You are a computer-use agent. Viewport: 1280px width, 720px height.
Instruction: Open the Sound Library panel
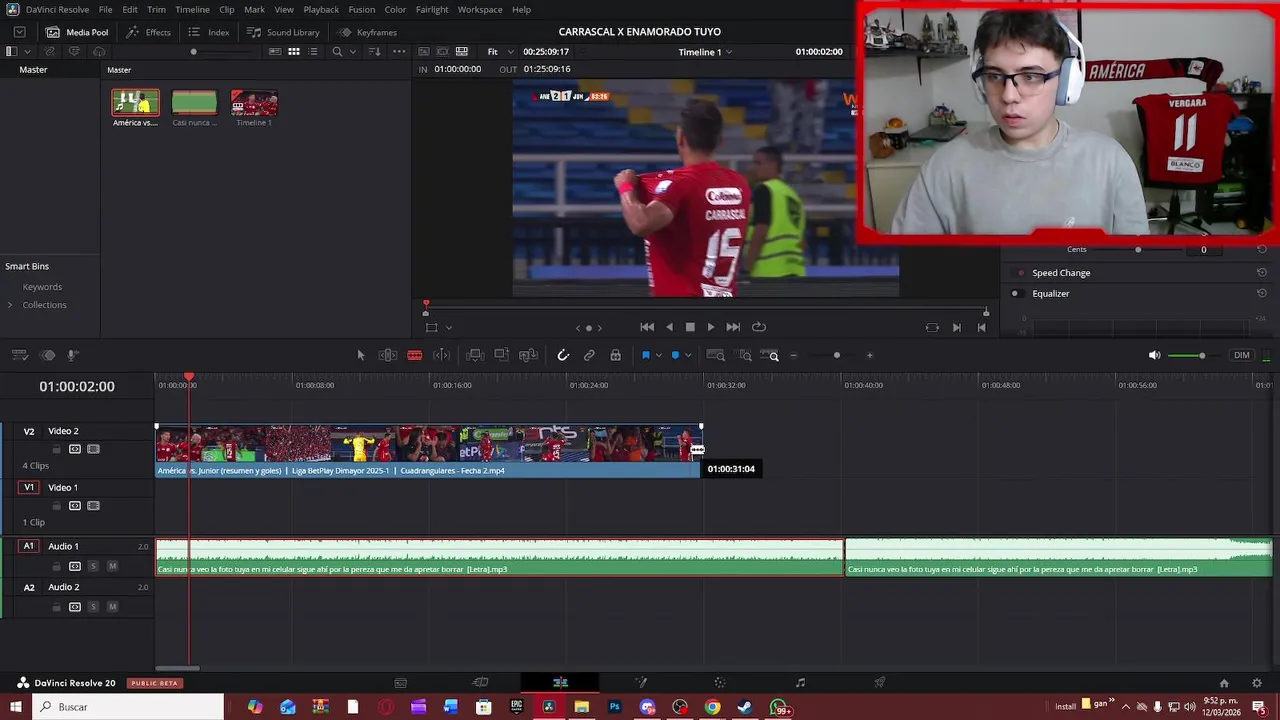tap(283, 32)
